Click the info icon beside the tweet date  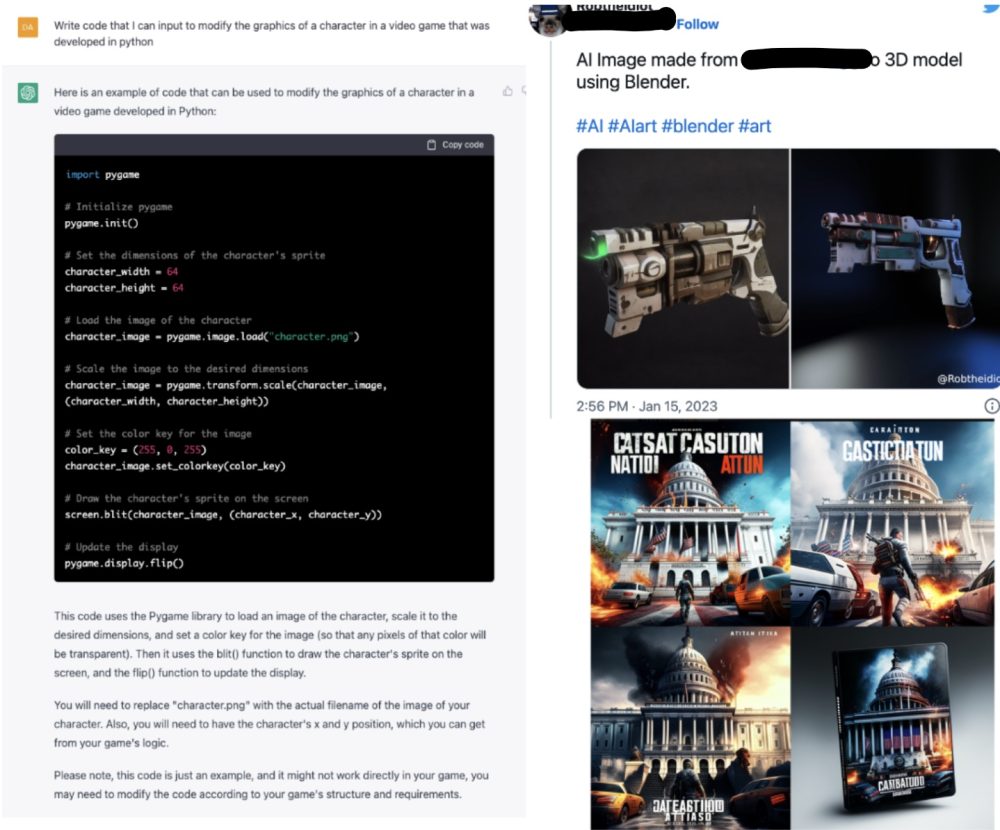tap(992, 406)
